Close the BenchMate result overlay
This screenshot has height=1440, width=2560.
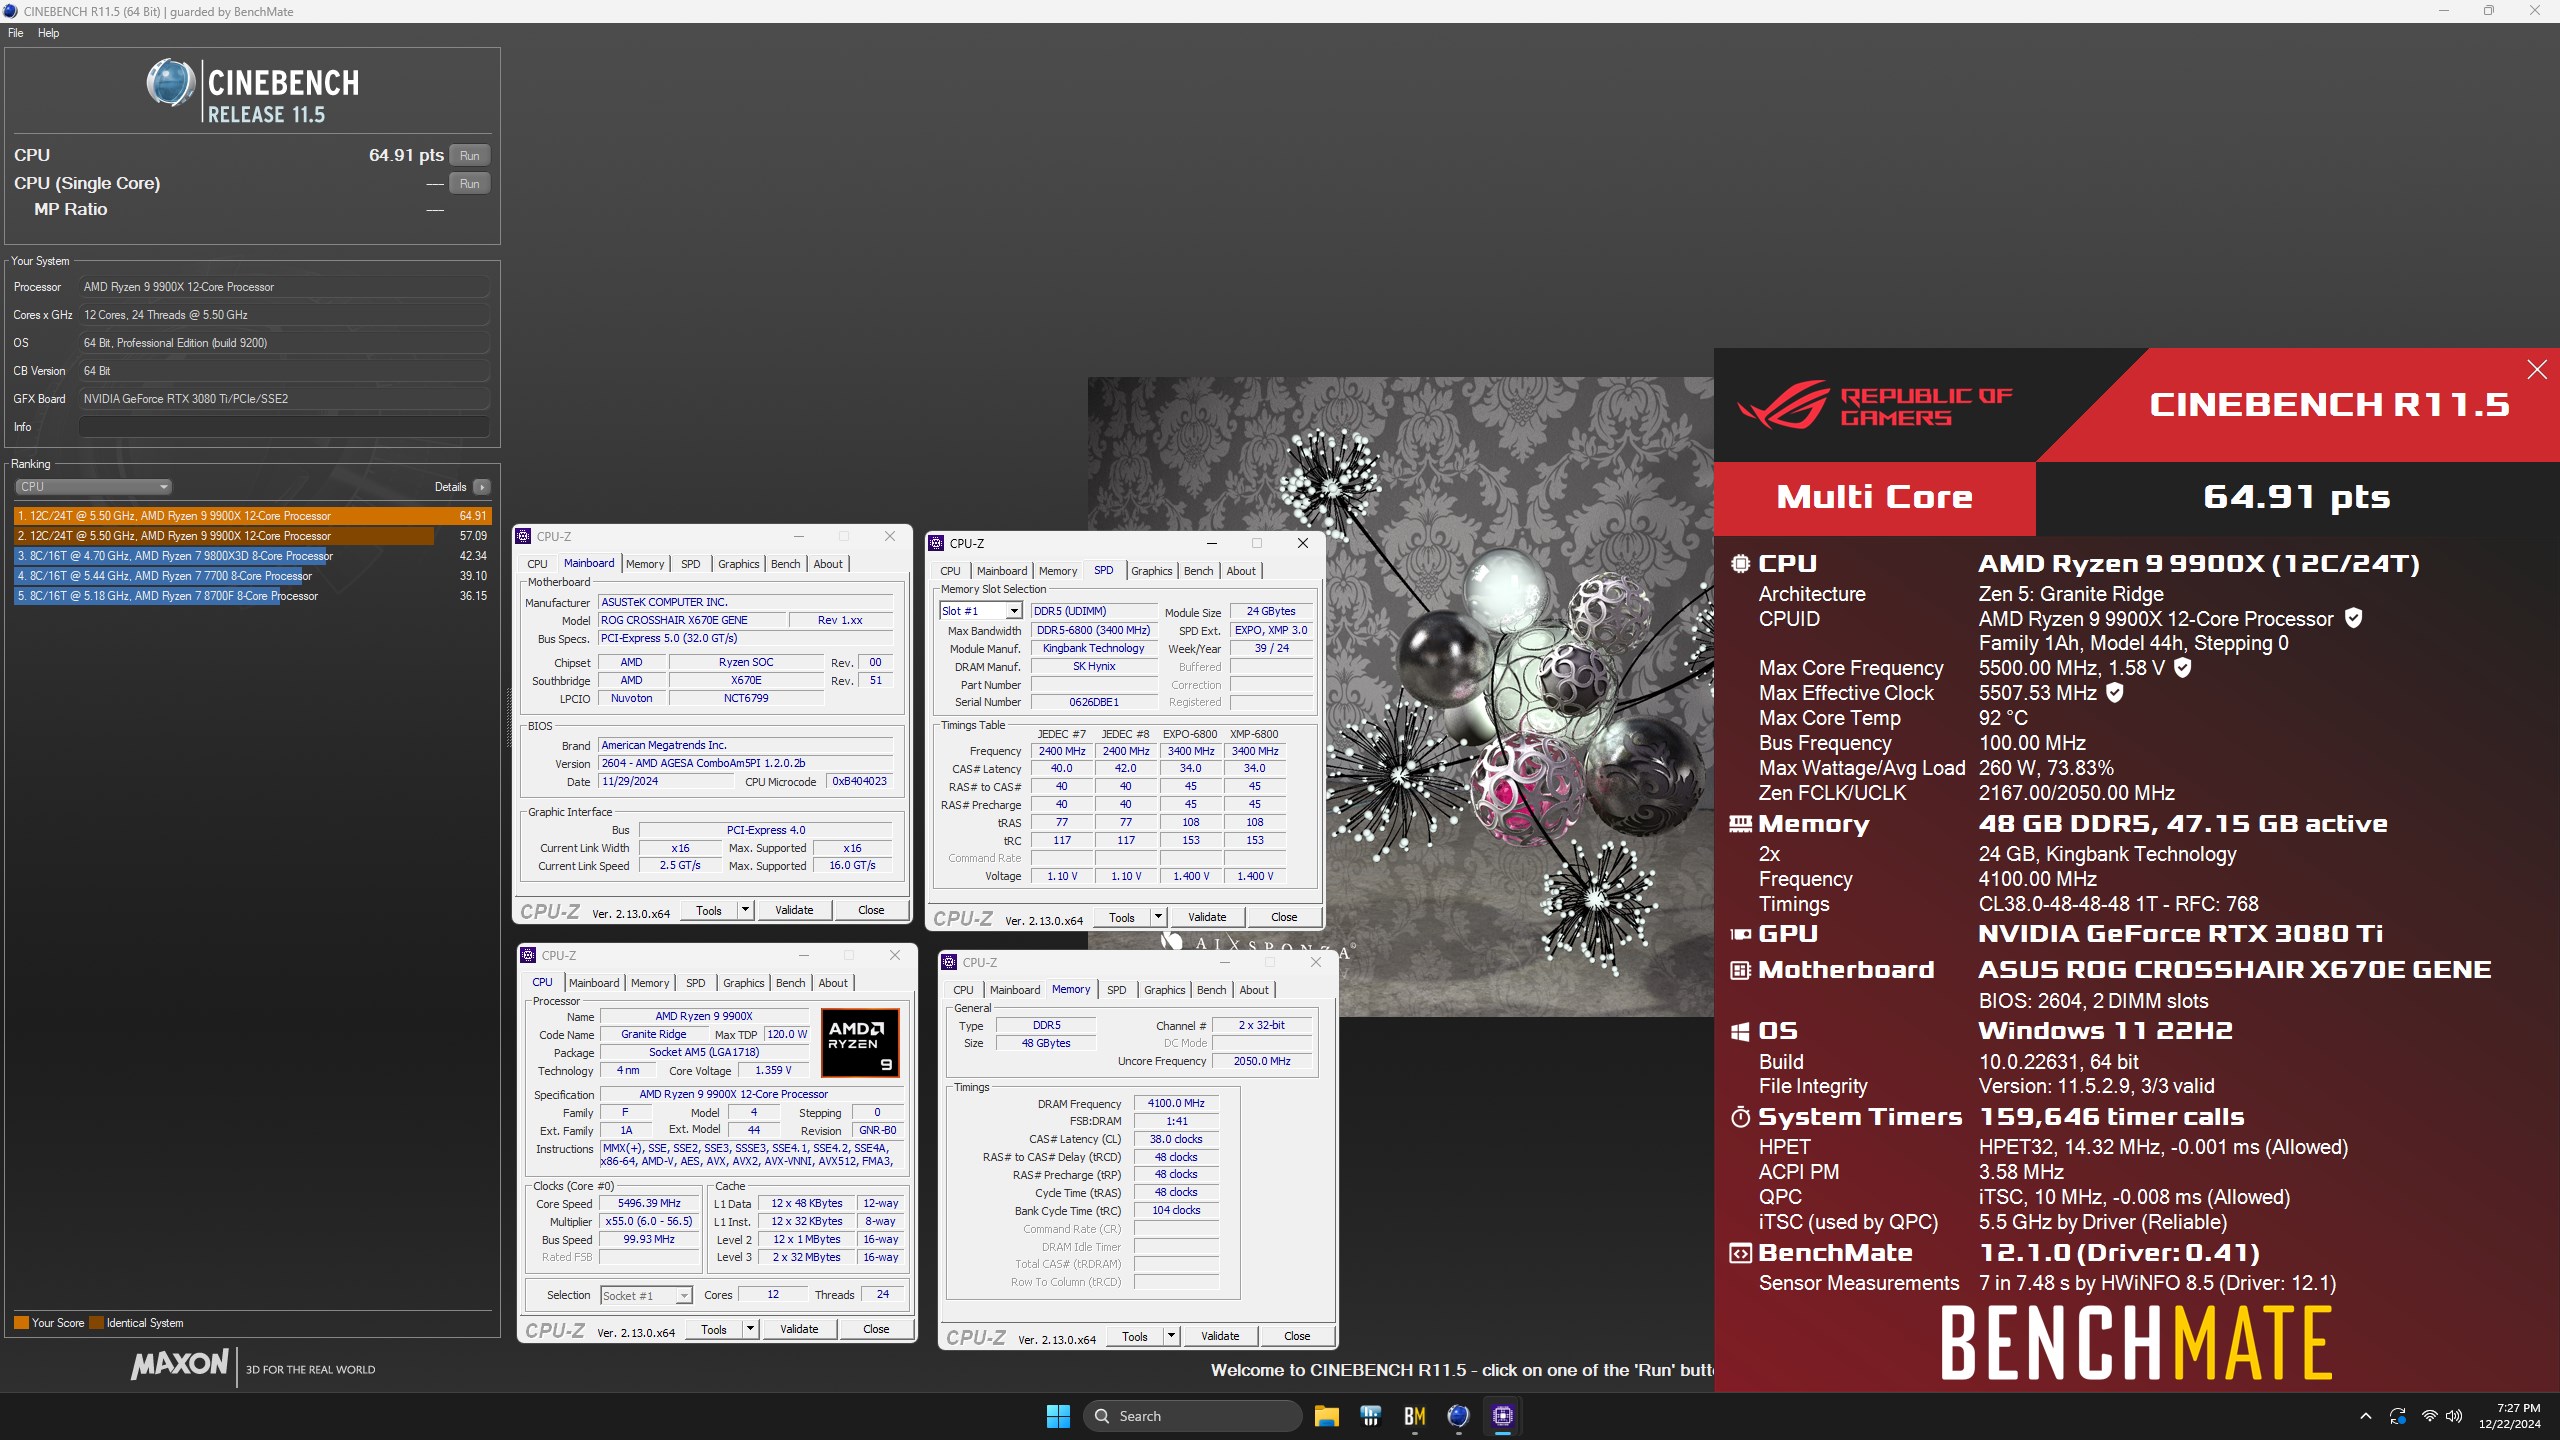pyautogui.click(x=2537, y=370)
